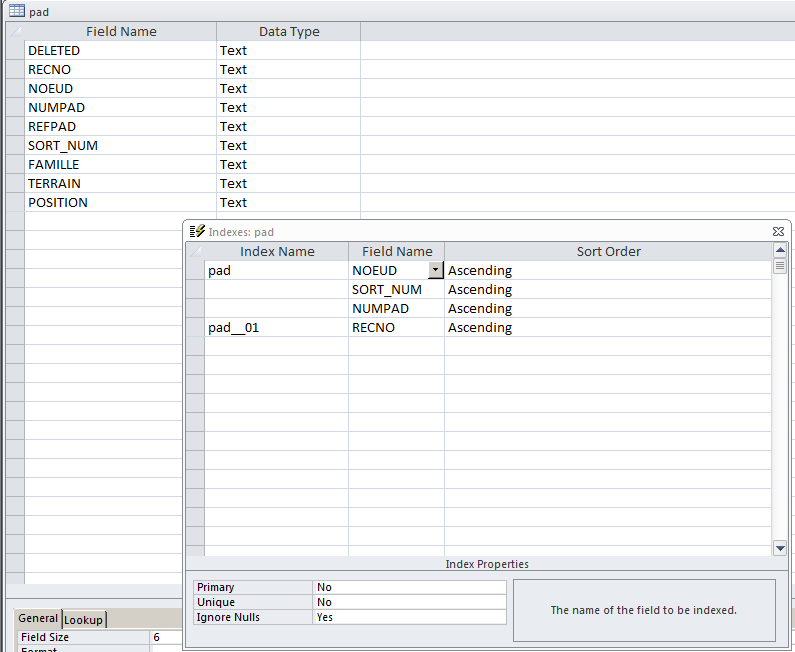Click the Unique property value field

(x=410, y=603)
